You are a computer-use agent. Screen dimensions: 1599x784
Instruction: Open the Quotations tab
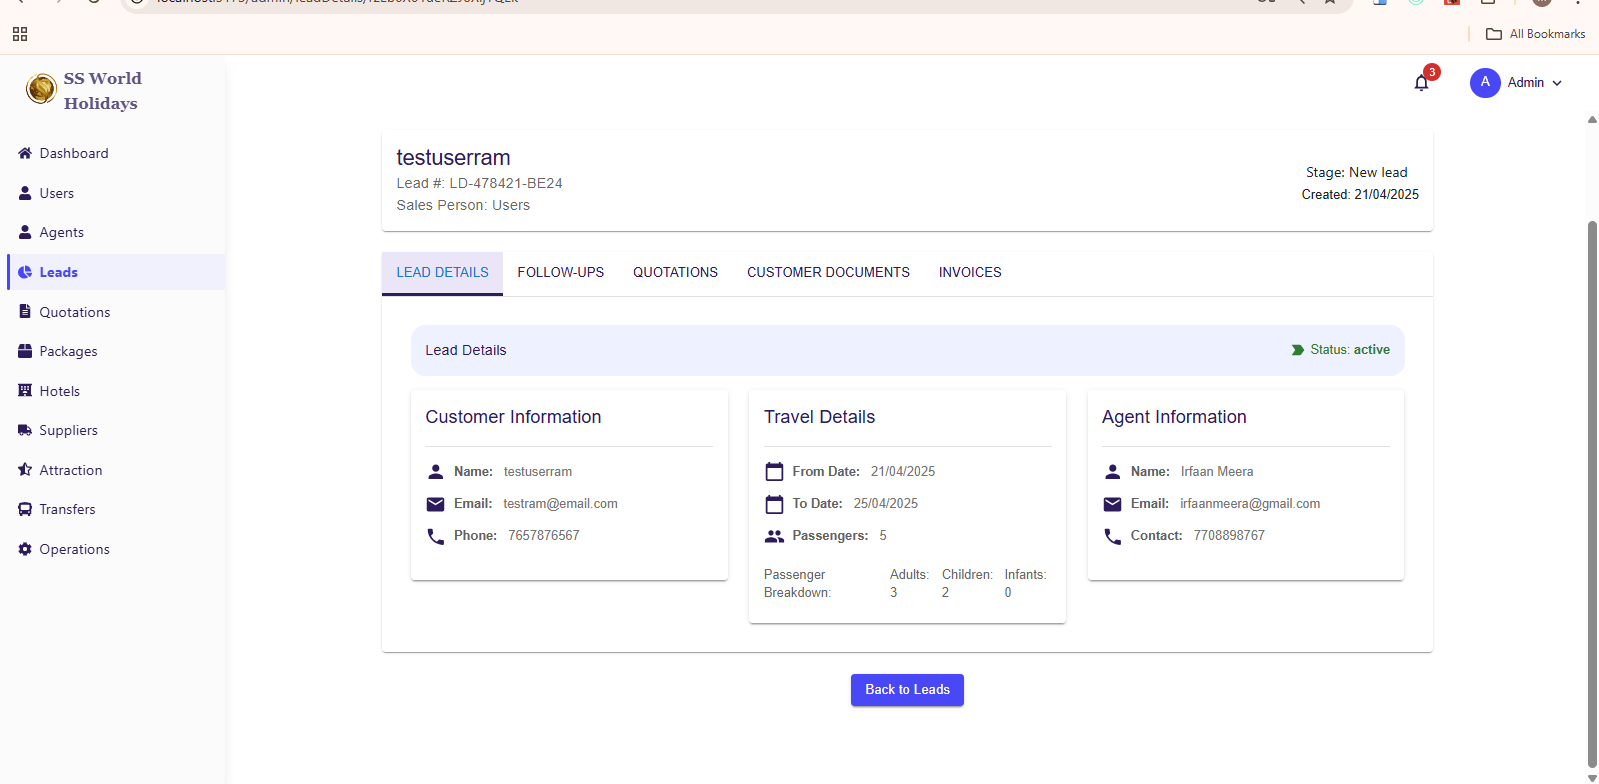(675, 272)
